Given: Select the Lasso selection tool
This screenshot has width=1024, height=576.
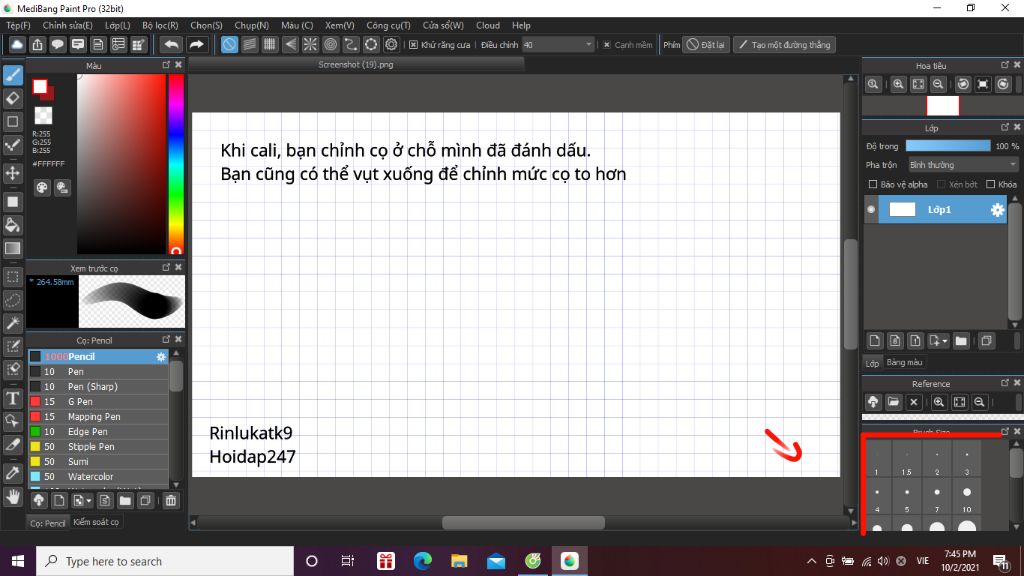Looking at the screenshot, I should click(13, 300).
